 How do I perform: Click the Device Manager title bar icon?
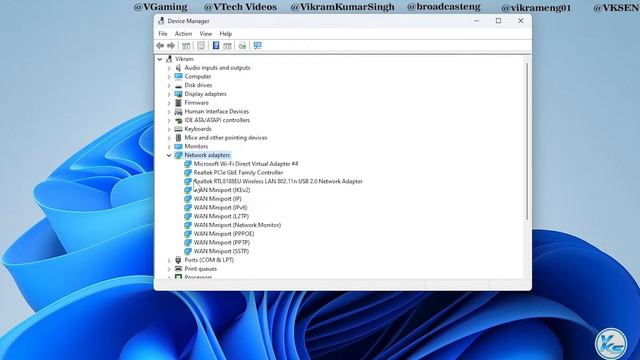161,21
